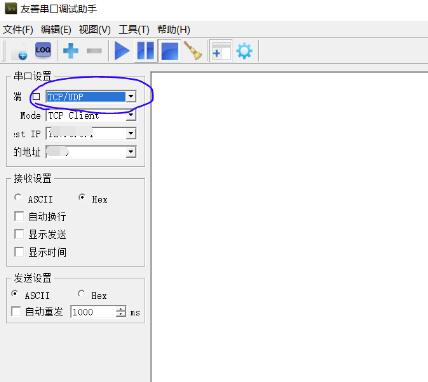Enable the 自动换行 checkbox

[x=19, y=216]
